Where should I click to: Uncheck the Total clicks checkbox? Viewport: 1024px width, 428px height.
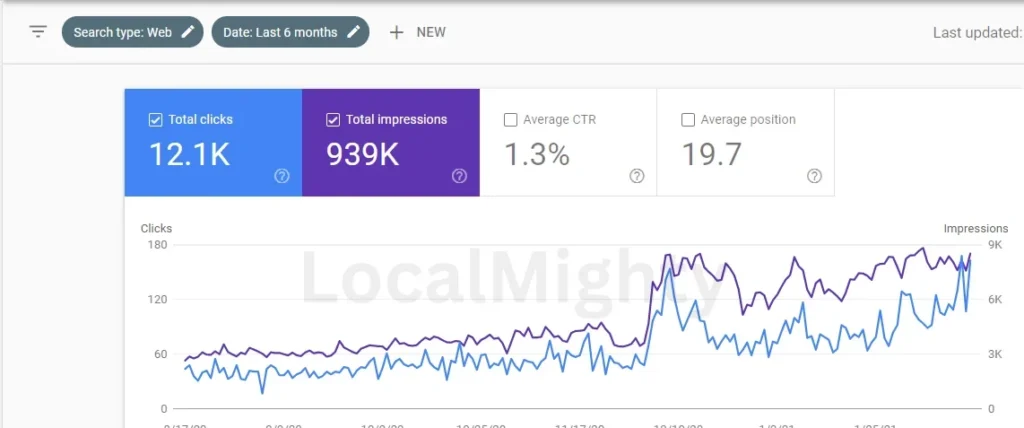coord(155,120)
